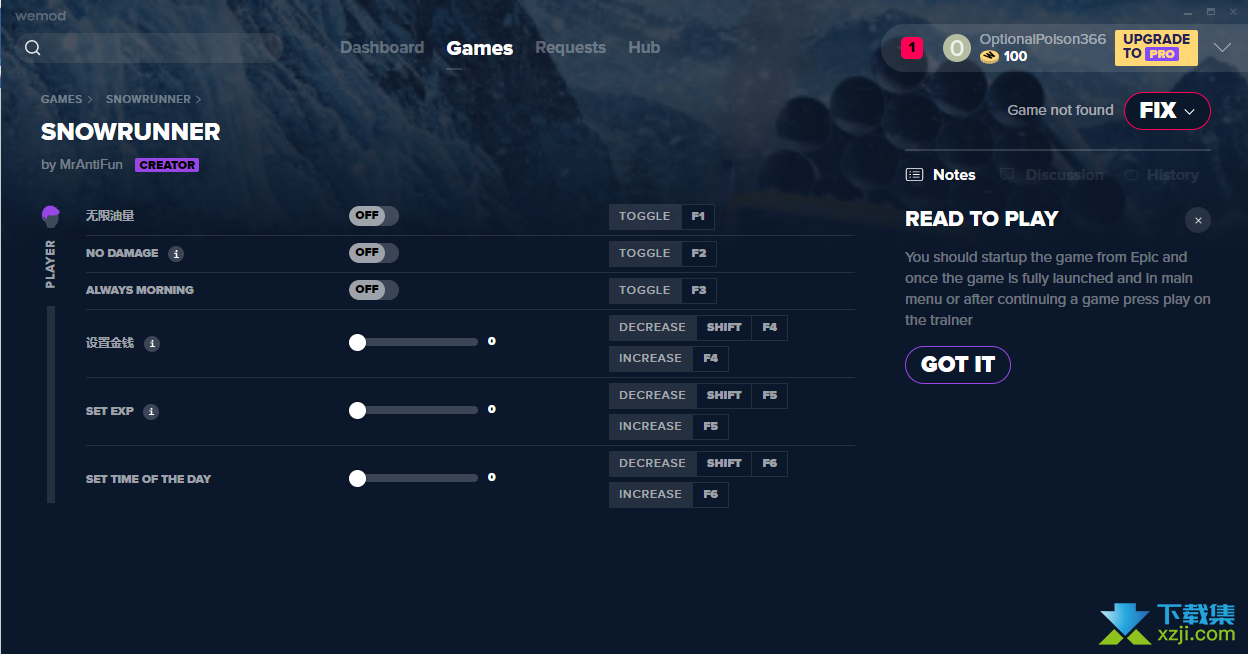Dismiss the READ TO PLAY note
Screen dimensions: 1248x654
(x=1198, y=220)
